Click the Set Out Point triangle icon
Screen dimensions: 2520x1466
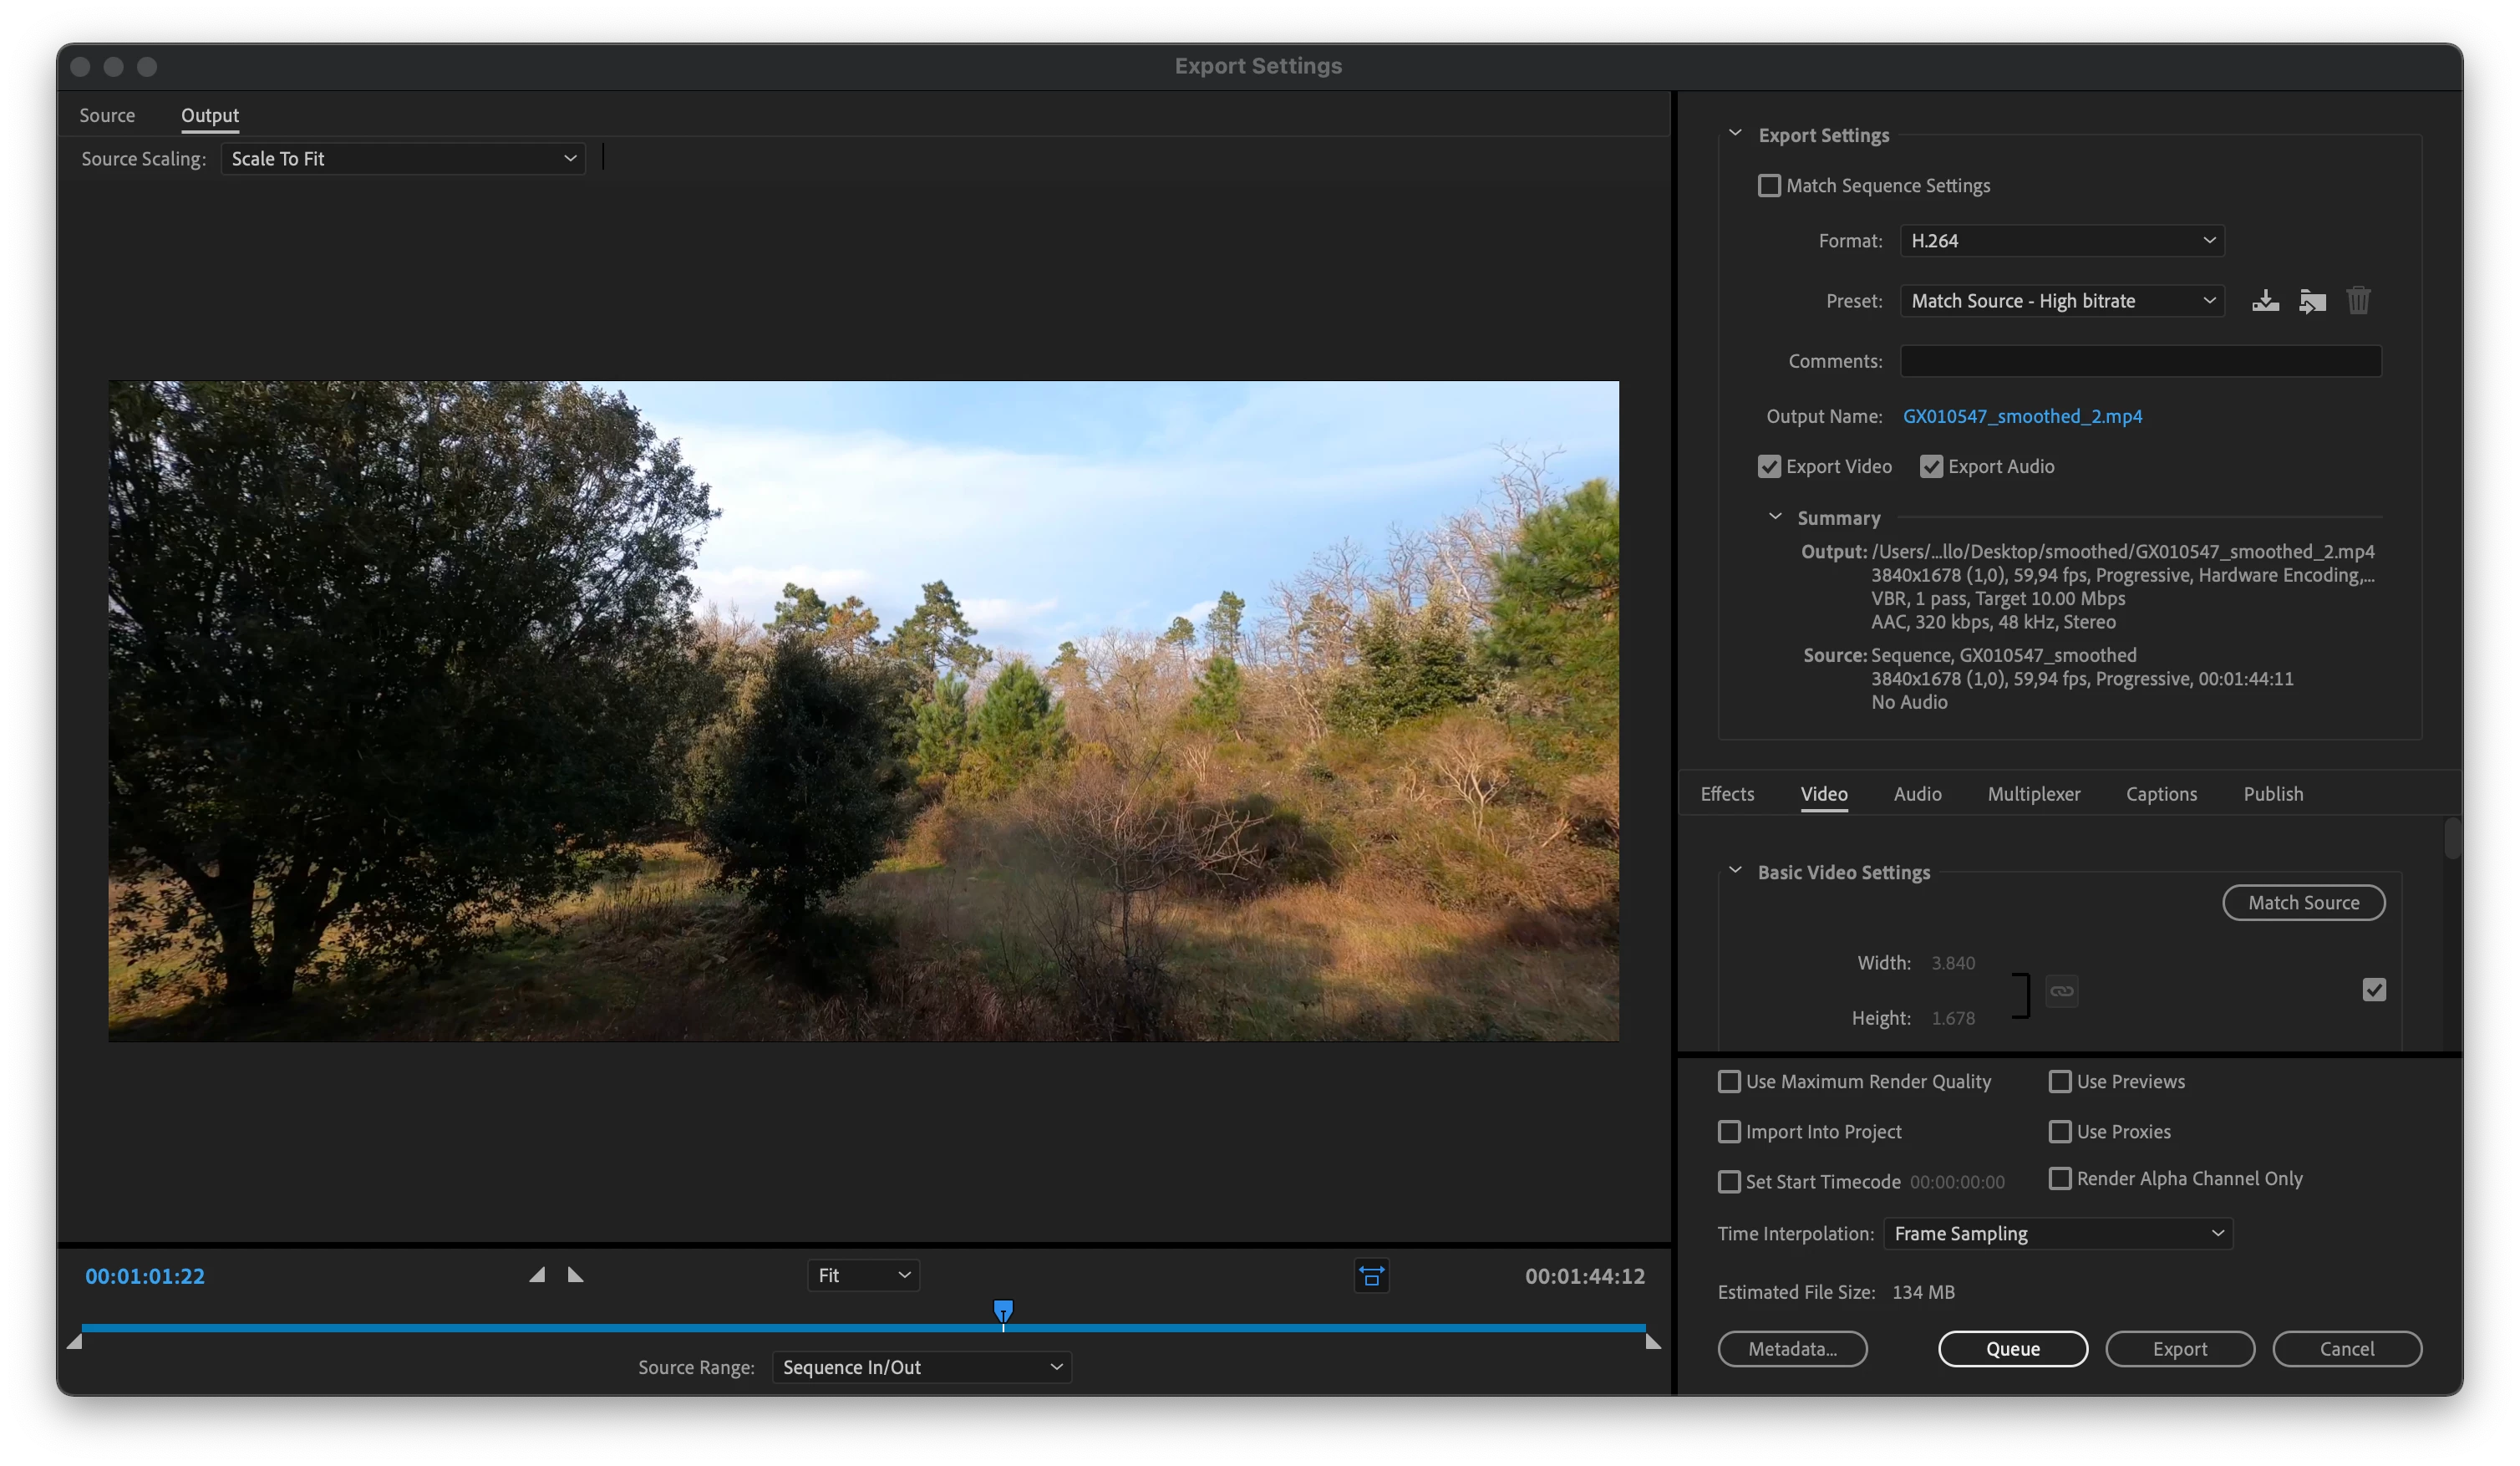pos(575,1275)
